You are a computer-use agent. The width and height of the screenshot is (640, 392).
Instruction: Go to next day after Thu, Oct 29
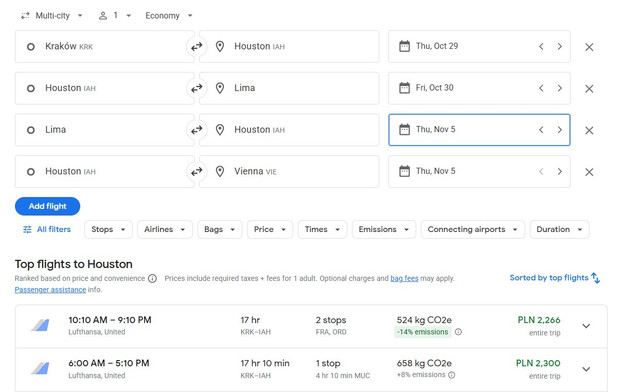pyautogui.click(x=560, y=47)
